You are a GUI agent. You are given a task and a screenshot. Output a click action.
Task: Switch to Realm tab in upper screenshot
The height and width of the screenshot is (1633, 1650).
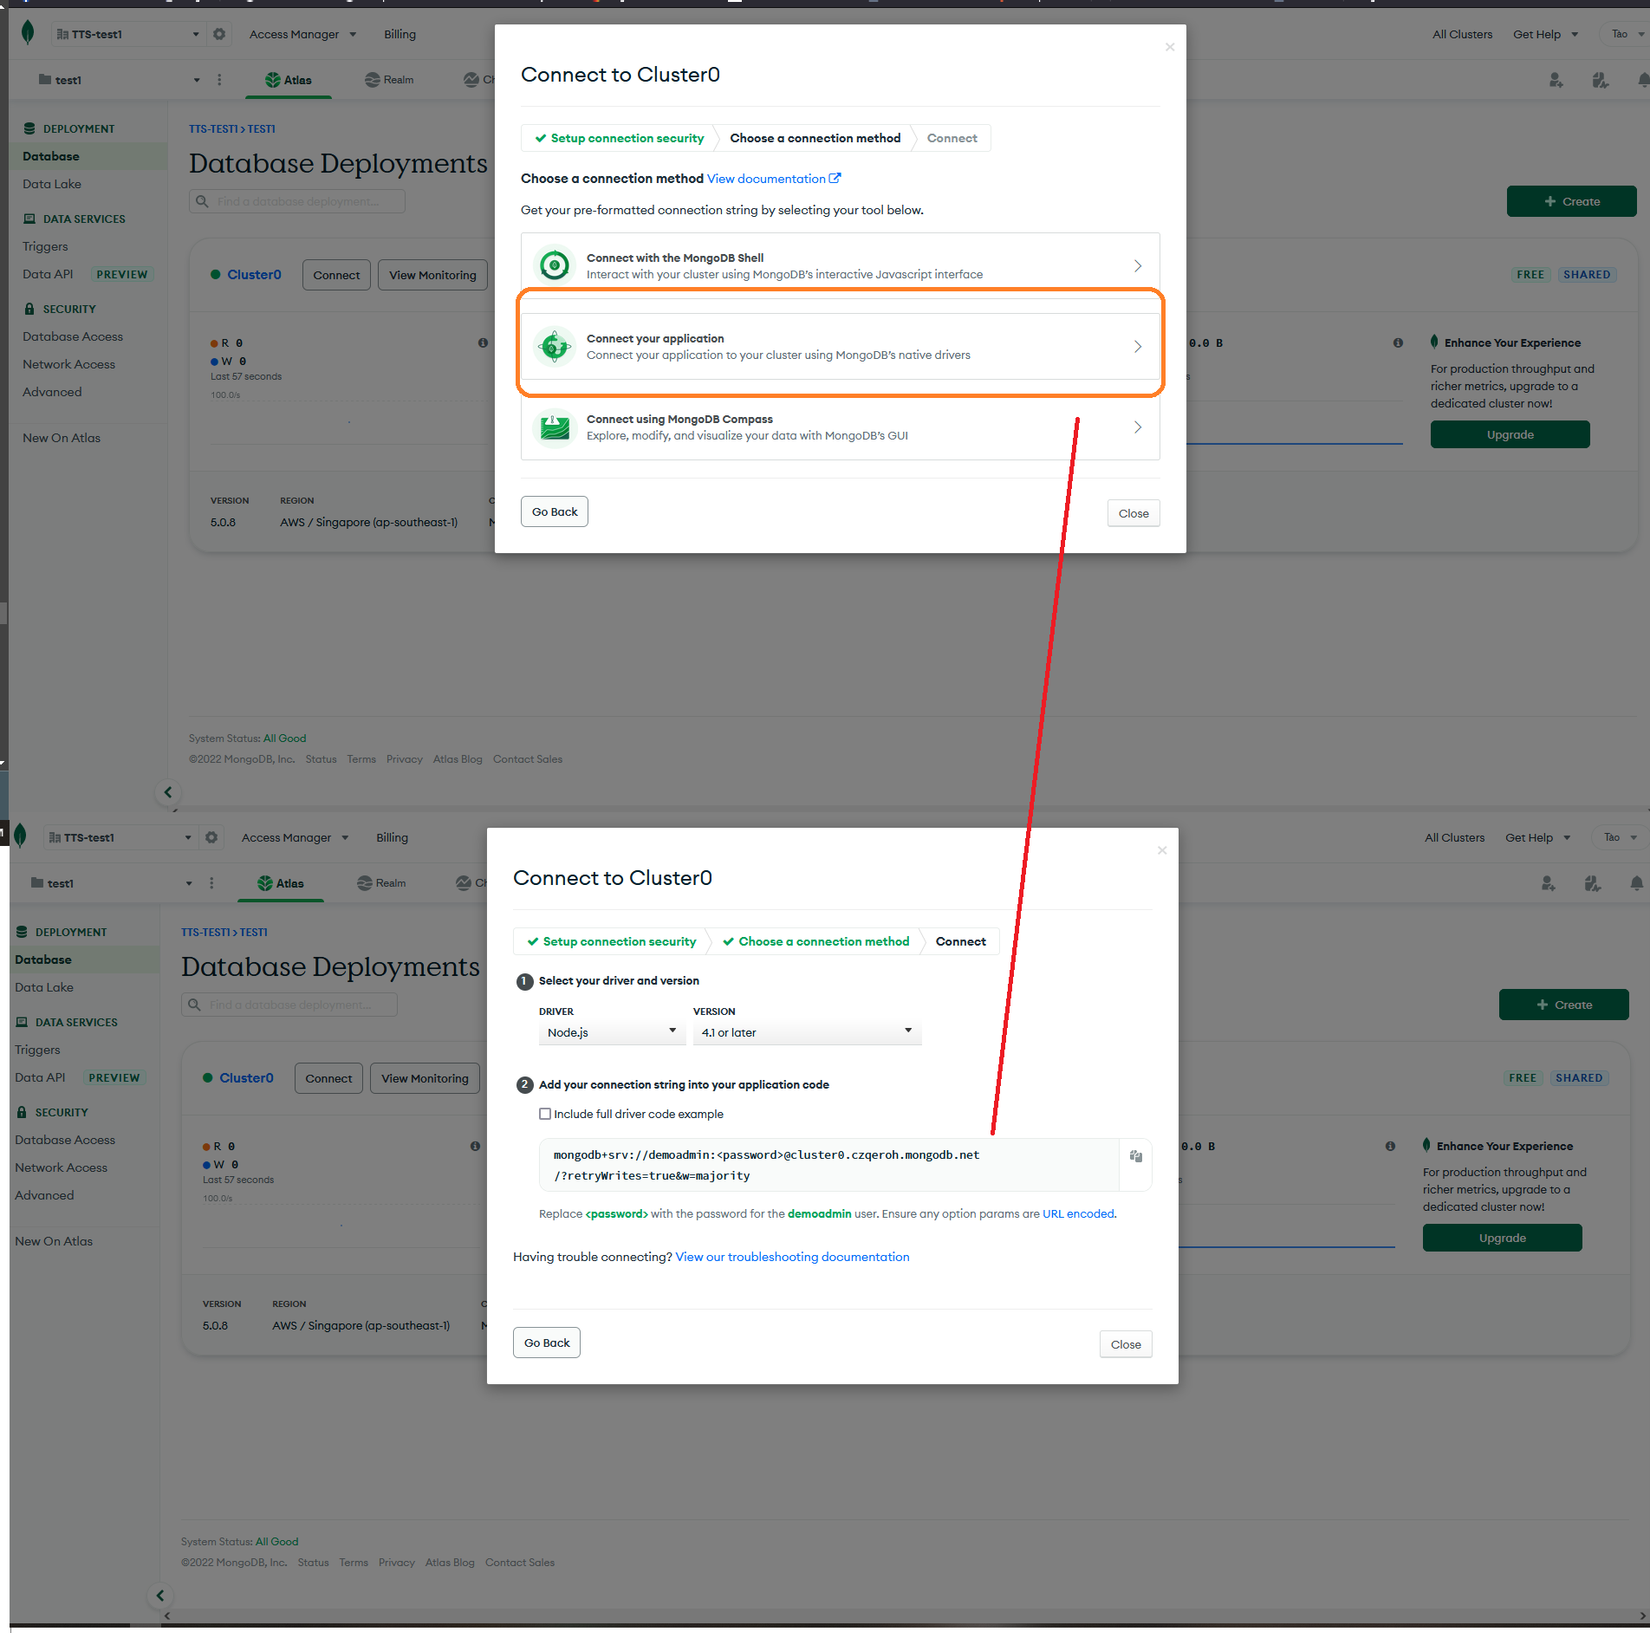point(389,80)
